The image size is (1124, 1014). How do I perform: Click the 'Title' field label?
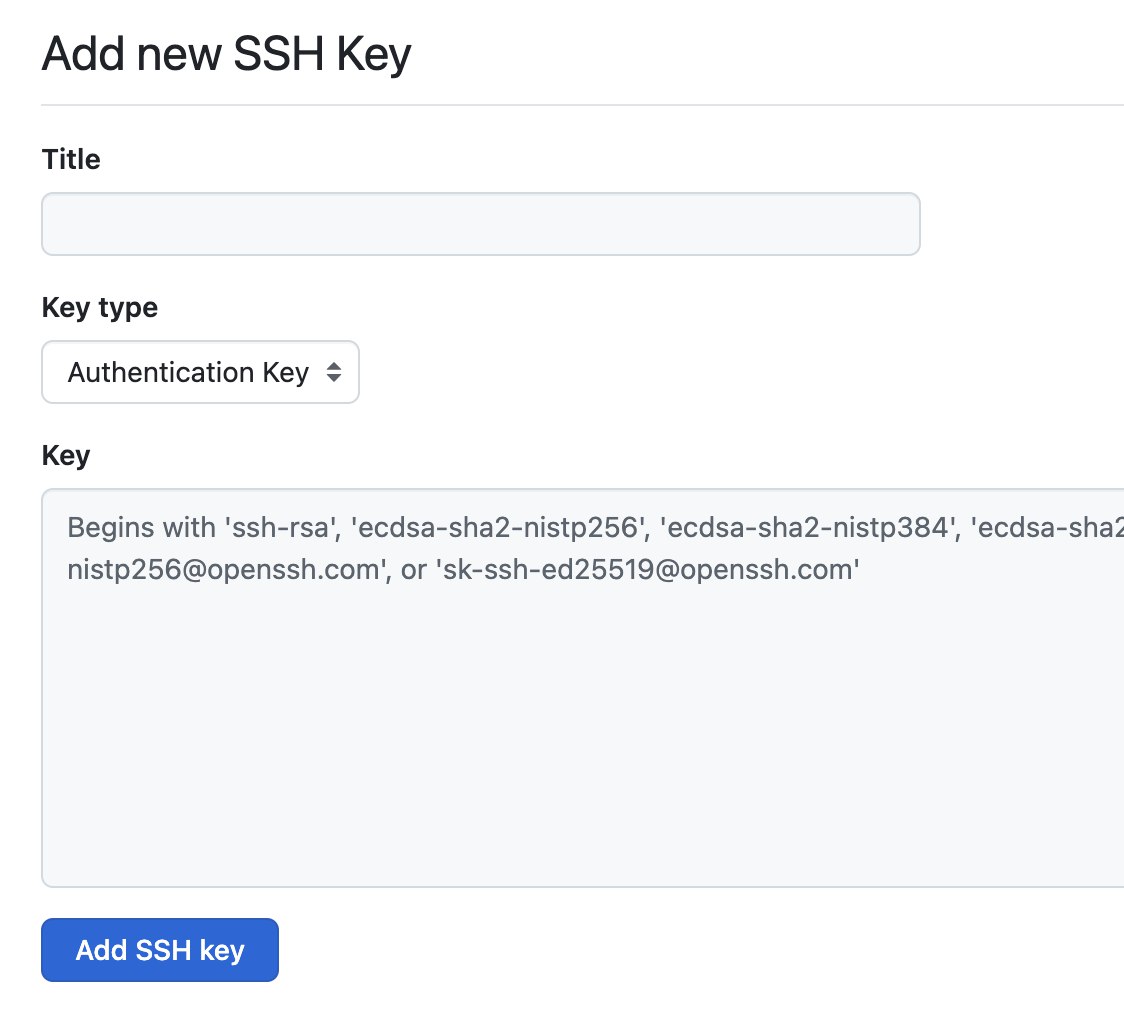[x=71, y=159]
